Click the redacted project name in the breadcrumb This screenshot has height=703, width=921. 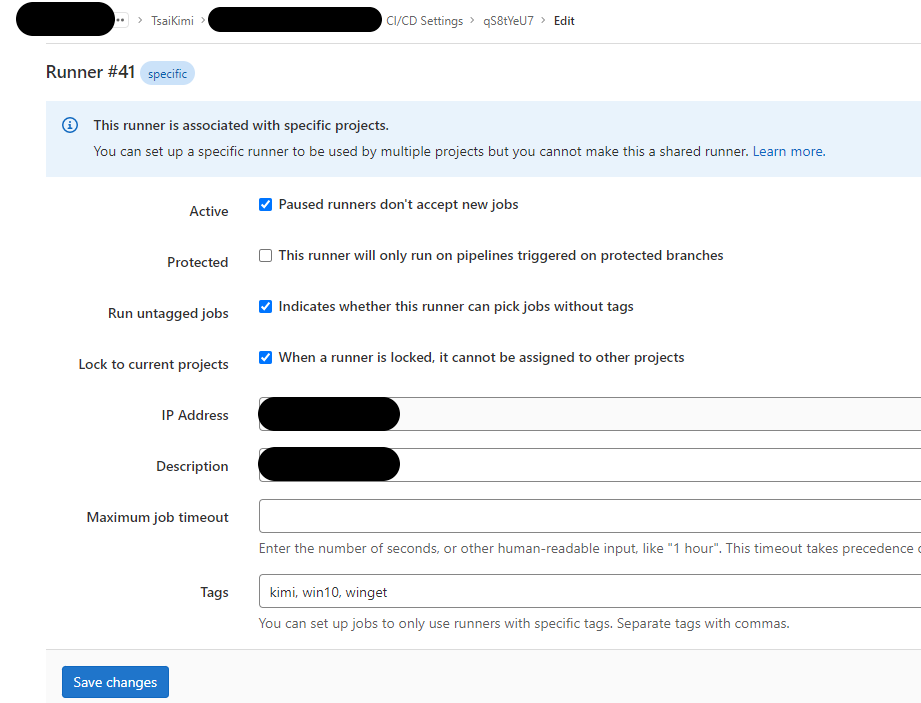point(294,19)
